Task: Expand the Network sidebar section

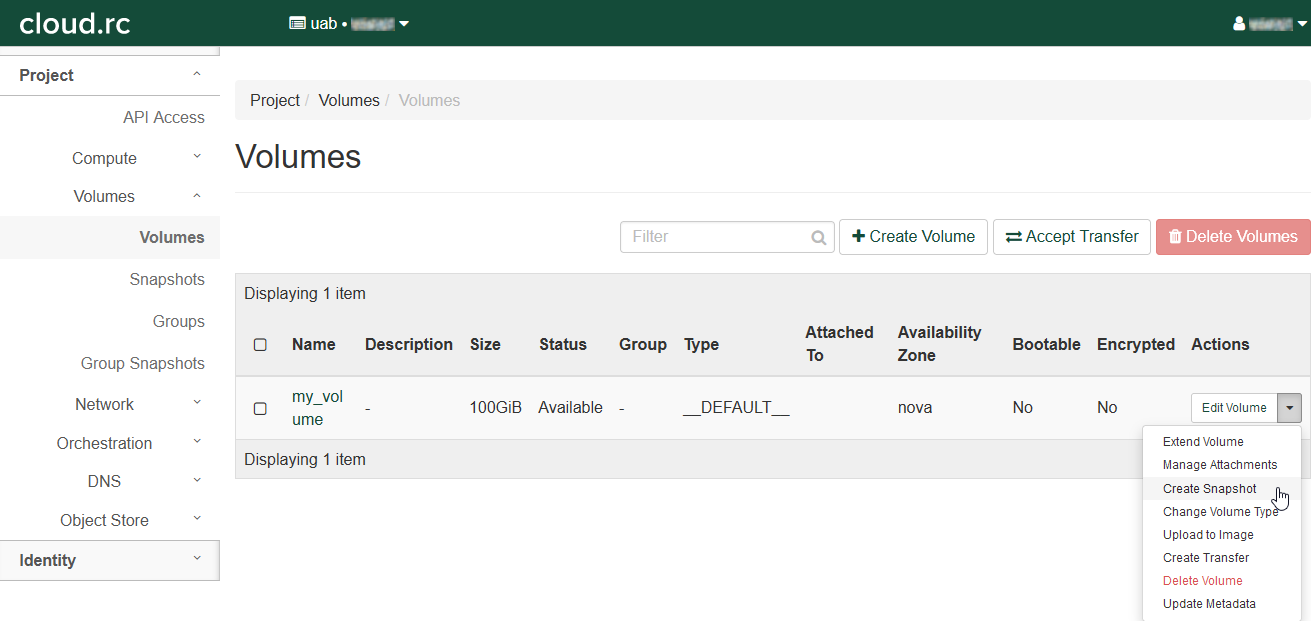Action: point(104,405)
